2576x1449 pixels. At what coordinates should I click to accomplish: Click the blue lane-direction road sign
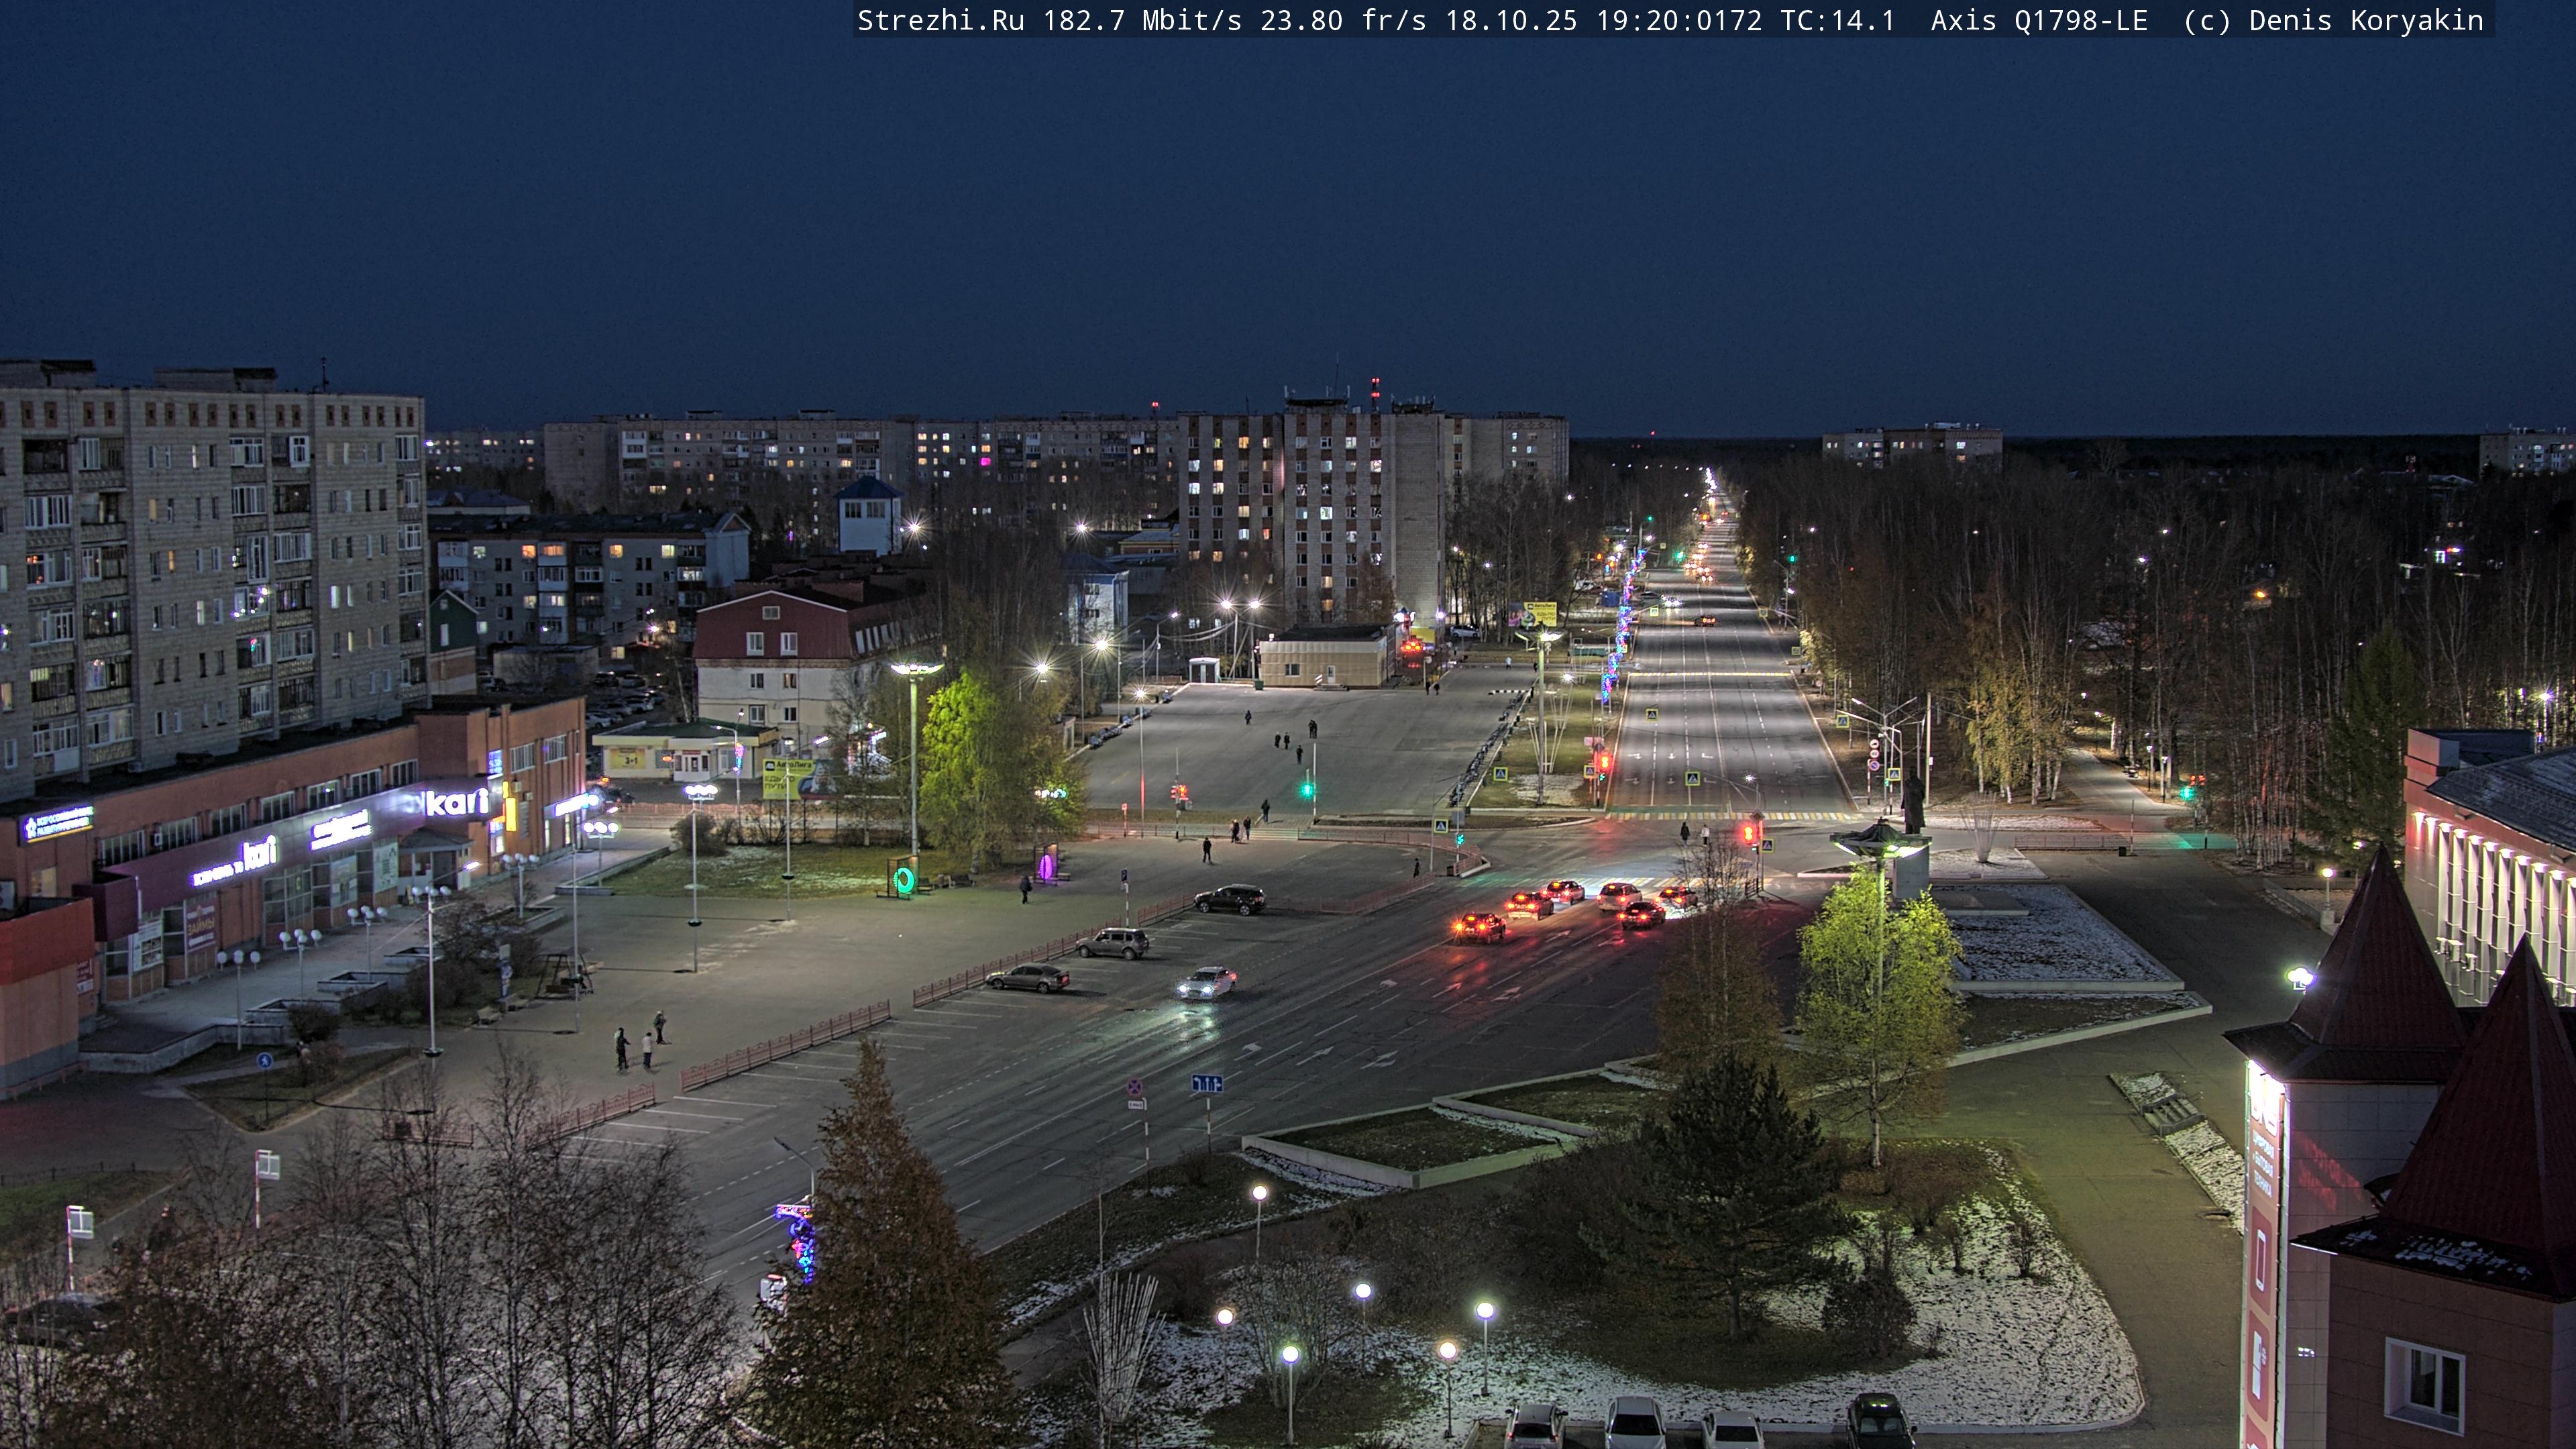pyautogui.click(x=1207, y=1083)
